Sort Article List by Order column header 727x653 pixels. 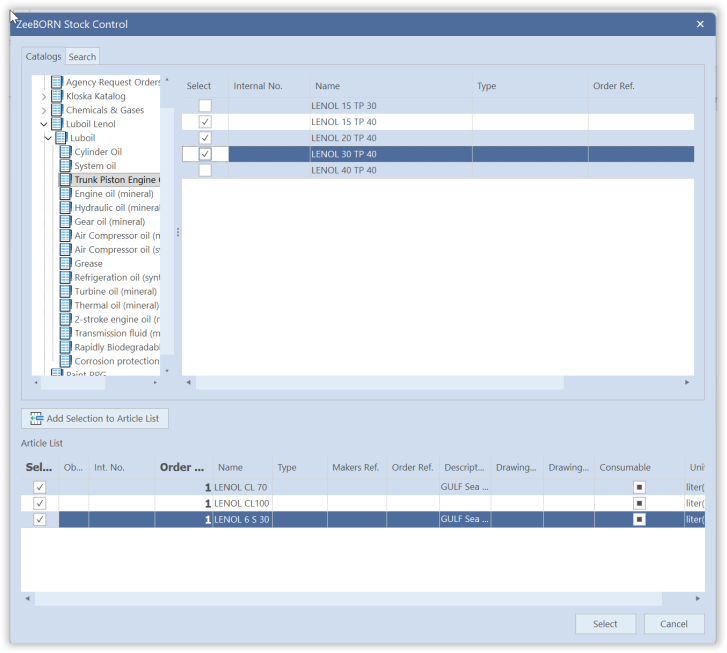pos(183,467)
